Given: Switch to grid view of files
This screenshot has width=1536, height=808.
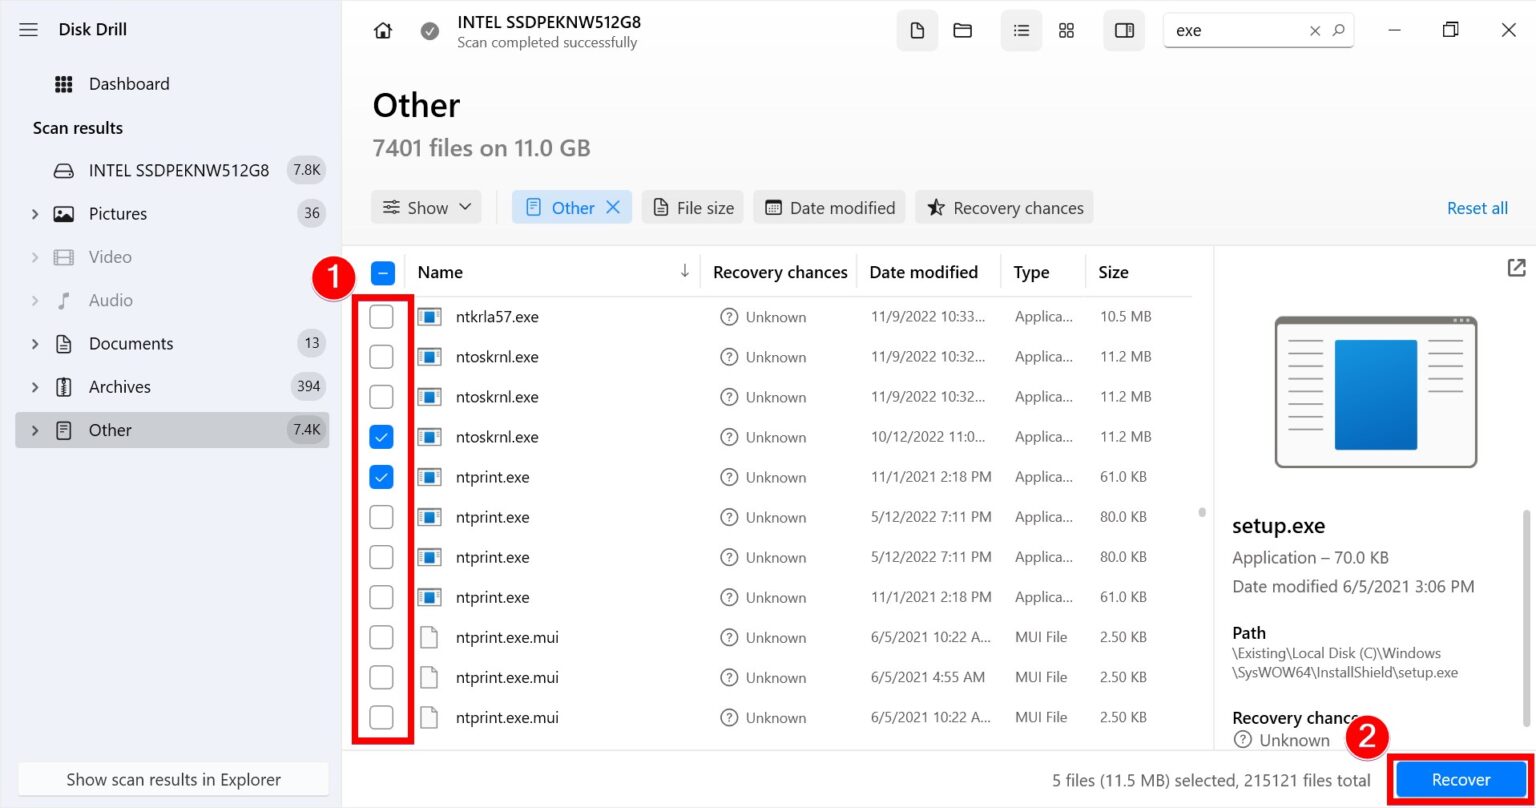Looking at the screenshot, I should click(x=1066, y=30).
